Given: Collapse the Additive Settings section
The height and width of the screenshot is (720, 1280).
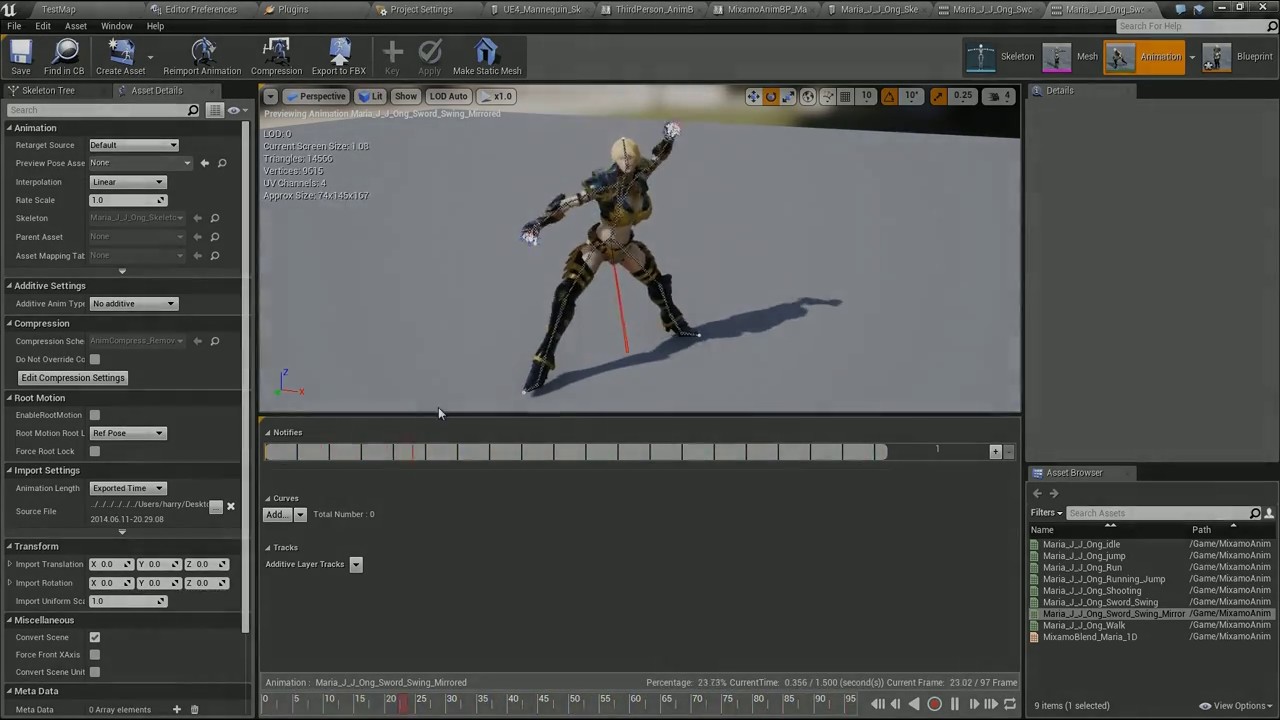Looking at the screenshot, I should pos(10,286).
